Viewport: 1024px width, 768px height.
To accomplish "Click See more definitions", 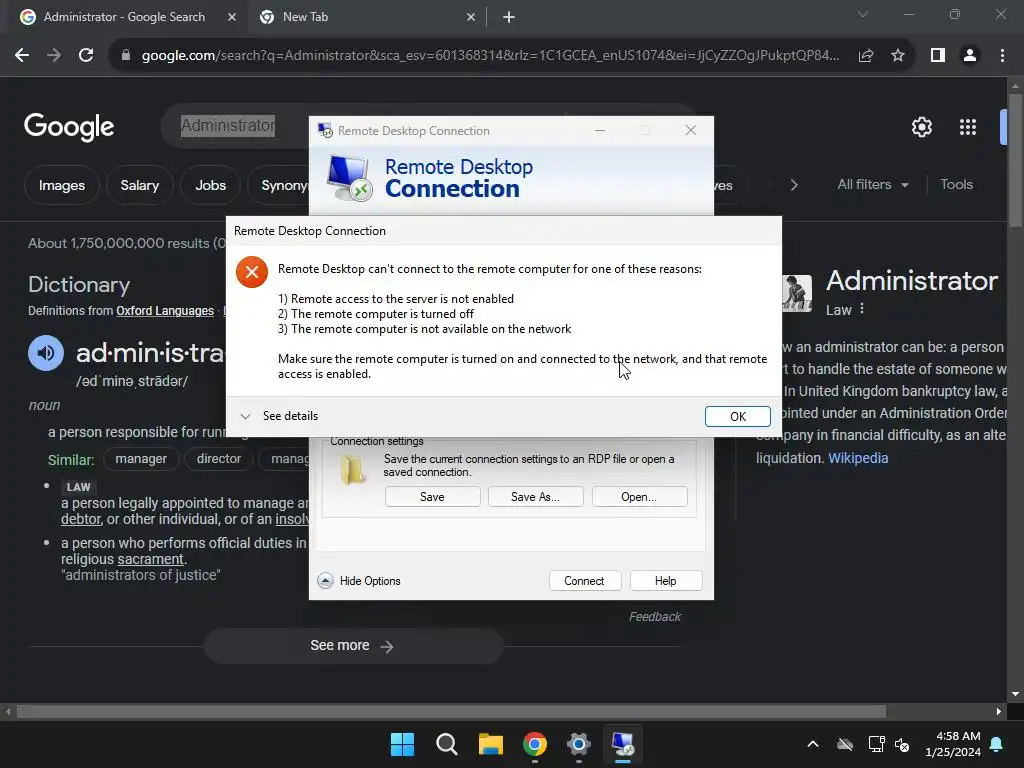I will tap(353, 646).
